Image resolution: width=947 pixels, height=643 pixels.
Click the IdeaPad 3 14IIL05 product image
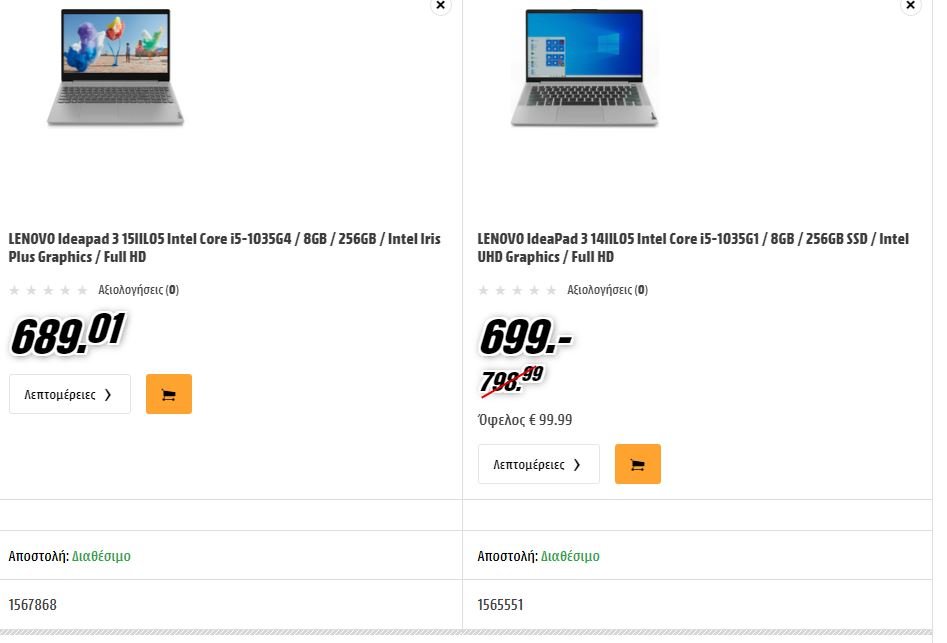[584, 67]
